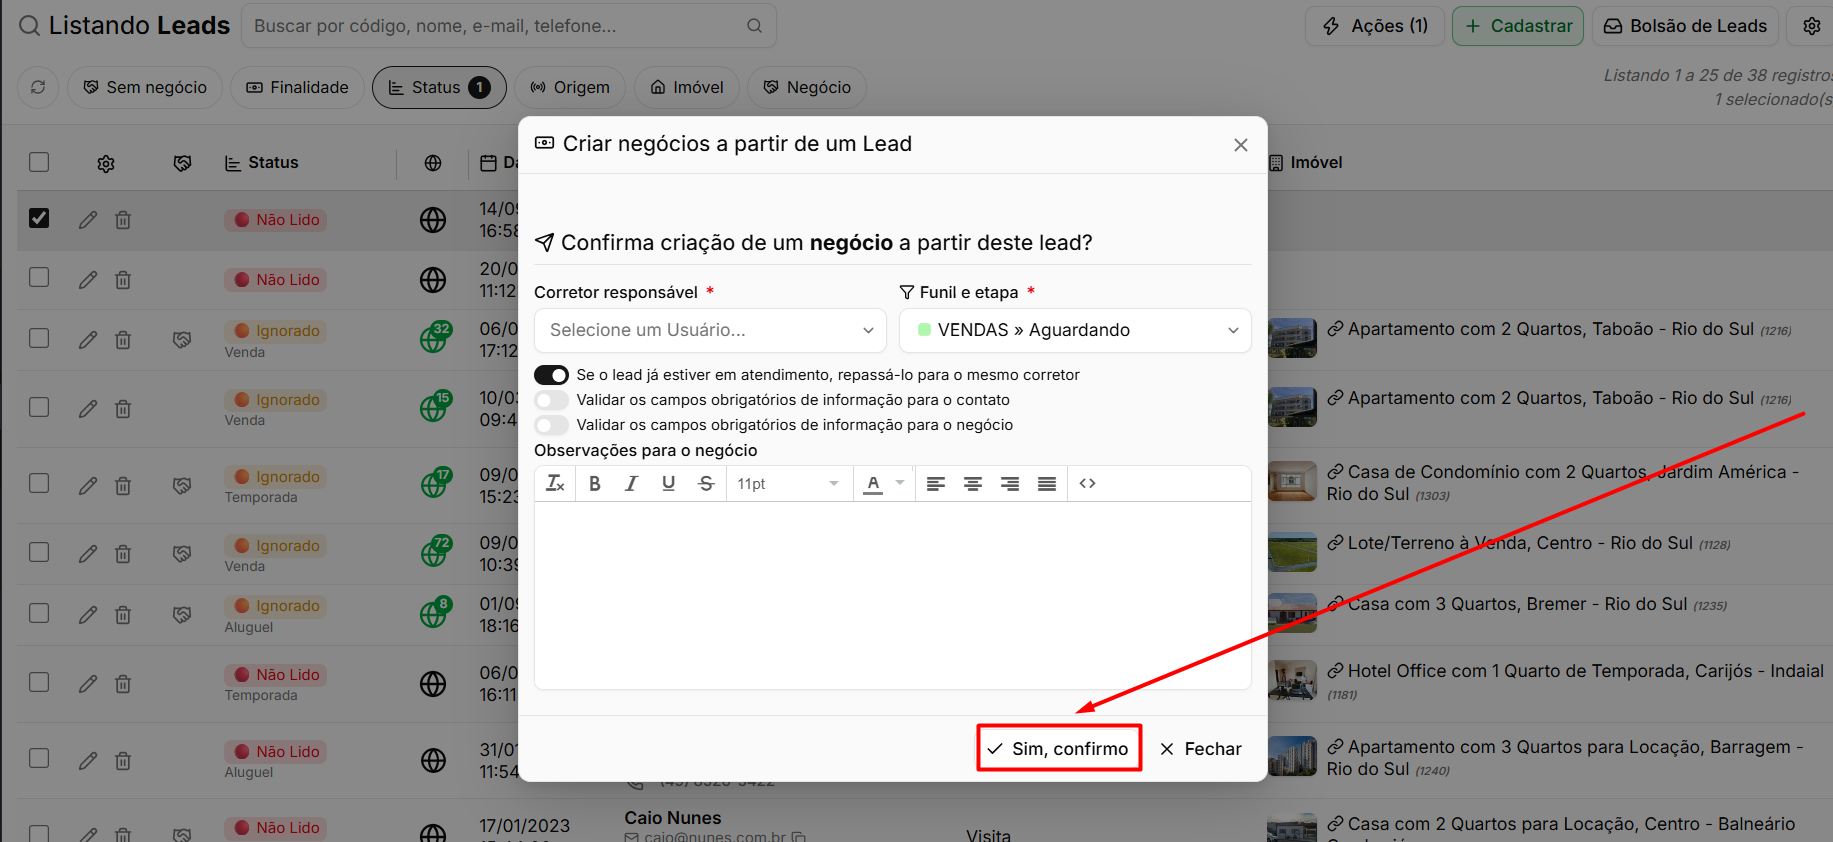1833x842 pixels.
Task: Apply the text color A swatch
Action: pyautogui.click(x=874, y=484)
